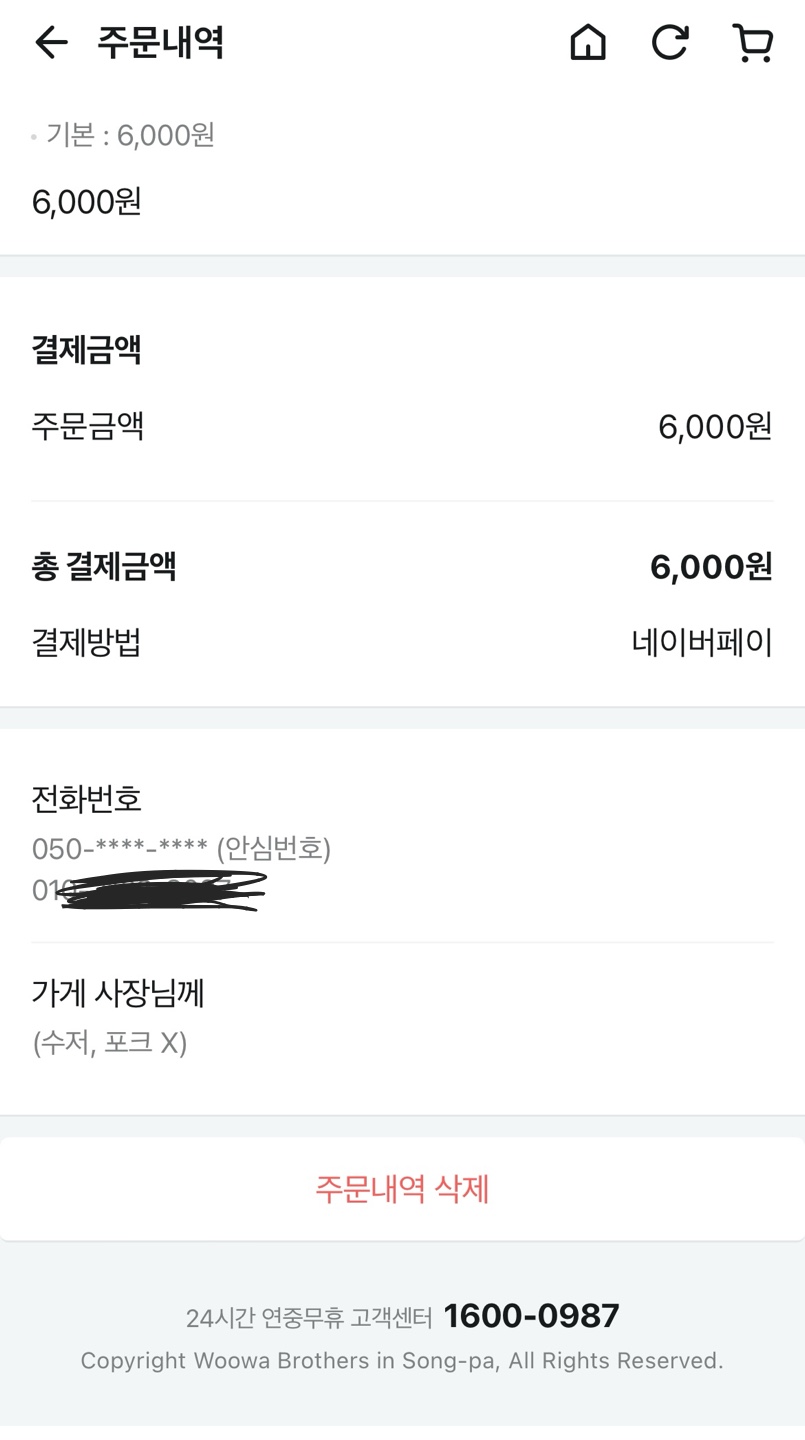Viewport: 805px width, 1440px height.
Task: Tap the refresh icon
Action: (669, 43)
